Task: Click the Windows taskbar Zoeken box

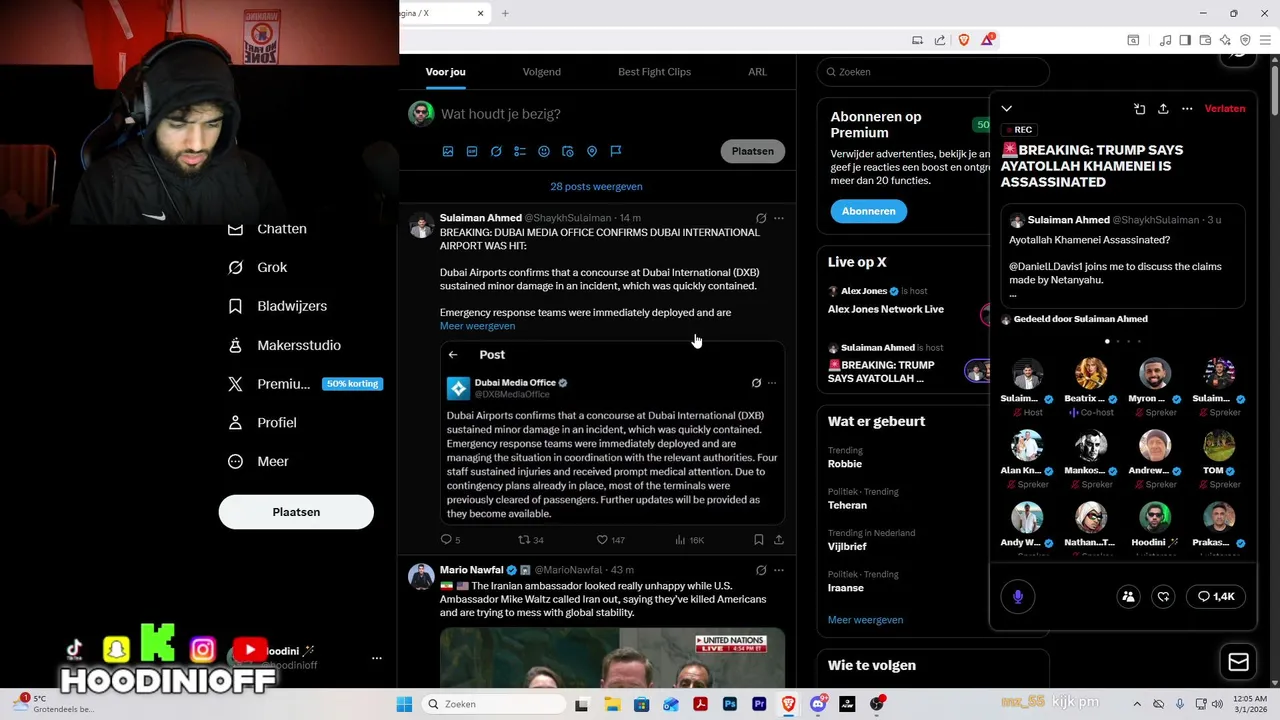Action: tap(493, 704)
